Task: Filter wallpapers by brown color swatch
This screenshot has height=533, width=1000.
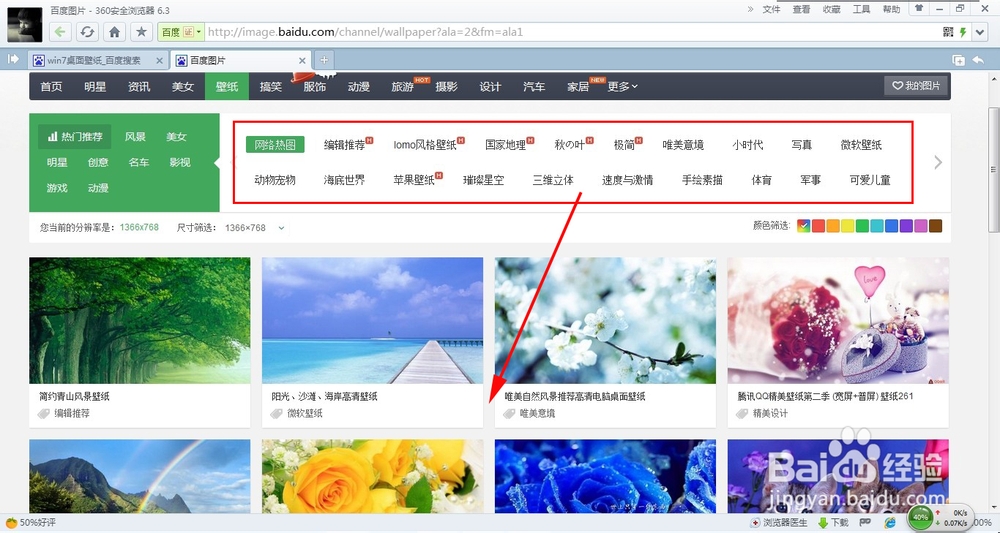Action: [935, 226]
